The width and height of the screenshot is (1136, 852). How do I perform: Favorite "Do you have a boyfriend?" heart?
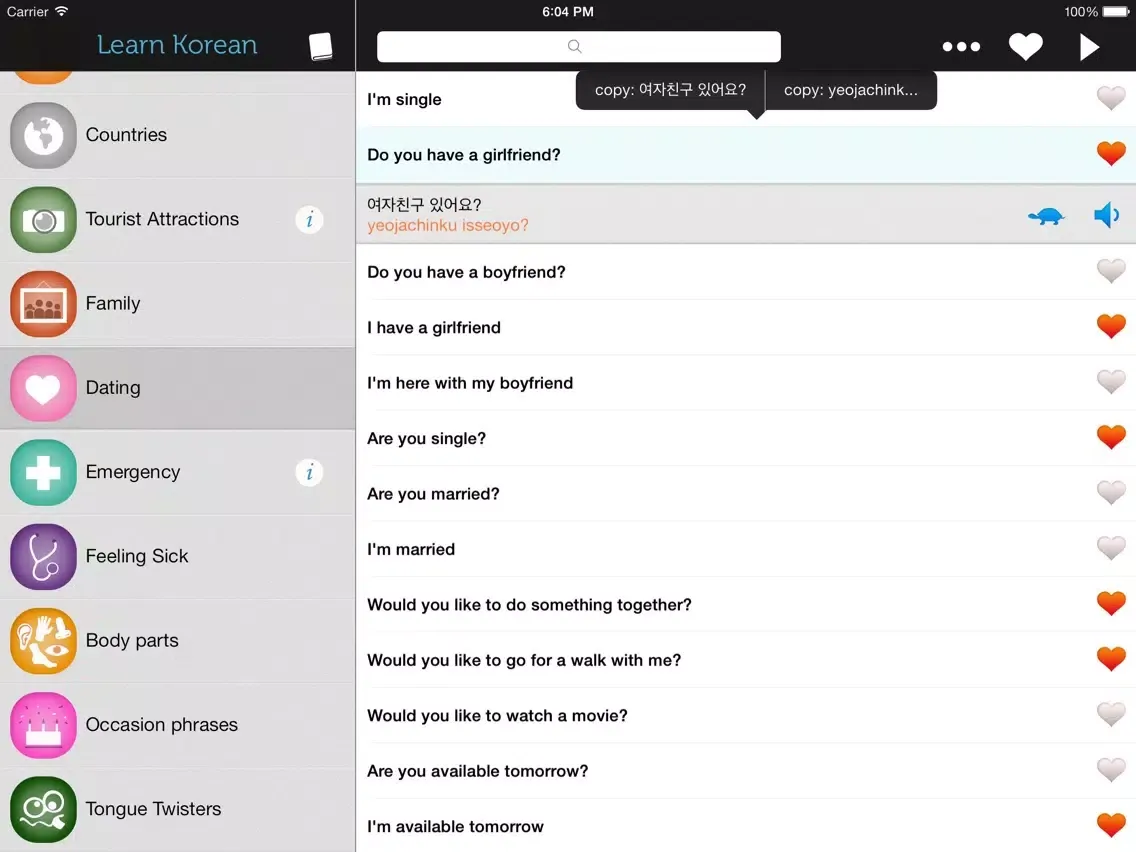tap(1110, 271)
